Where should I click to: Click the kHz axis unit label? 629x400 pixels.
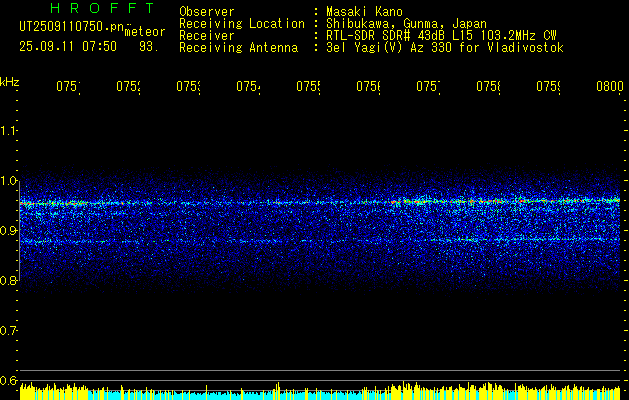(10, 81)
